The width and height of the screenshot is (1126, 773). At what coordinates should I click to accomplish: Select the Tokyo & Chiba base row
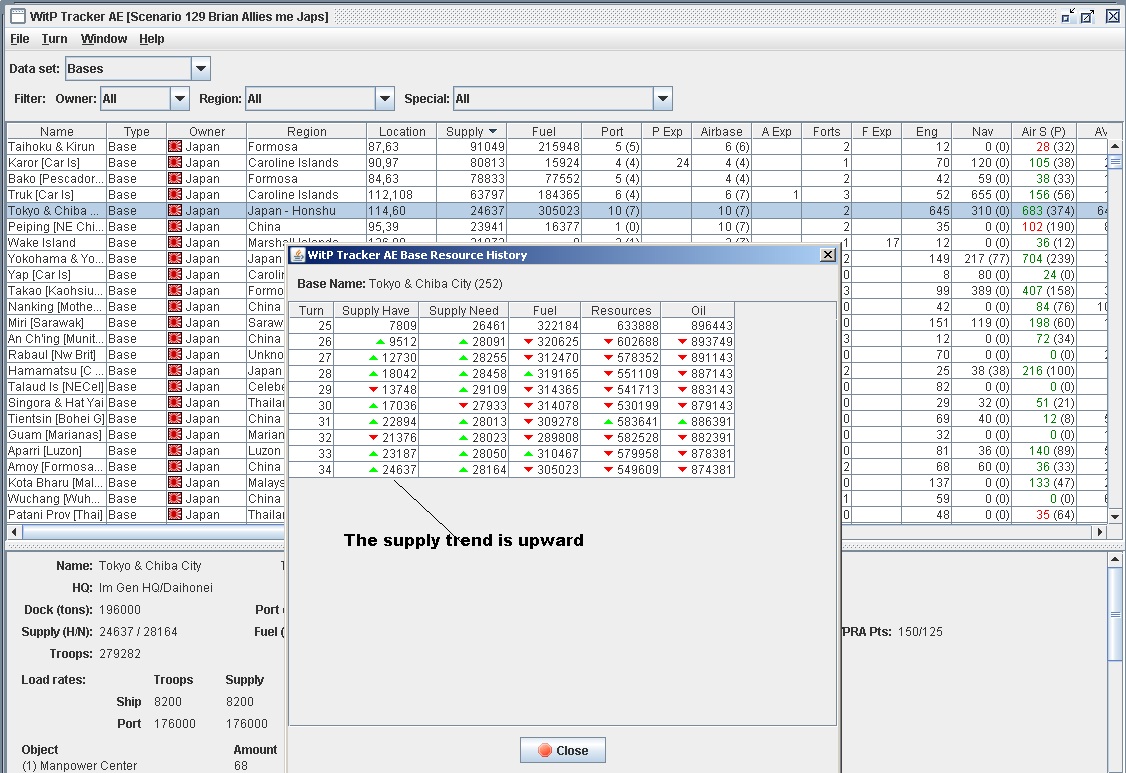557,210
